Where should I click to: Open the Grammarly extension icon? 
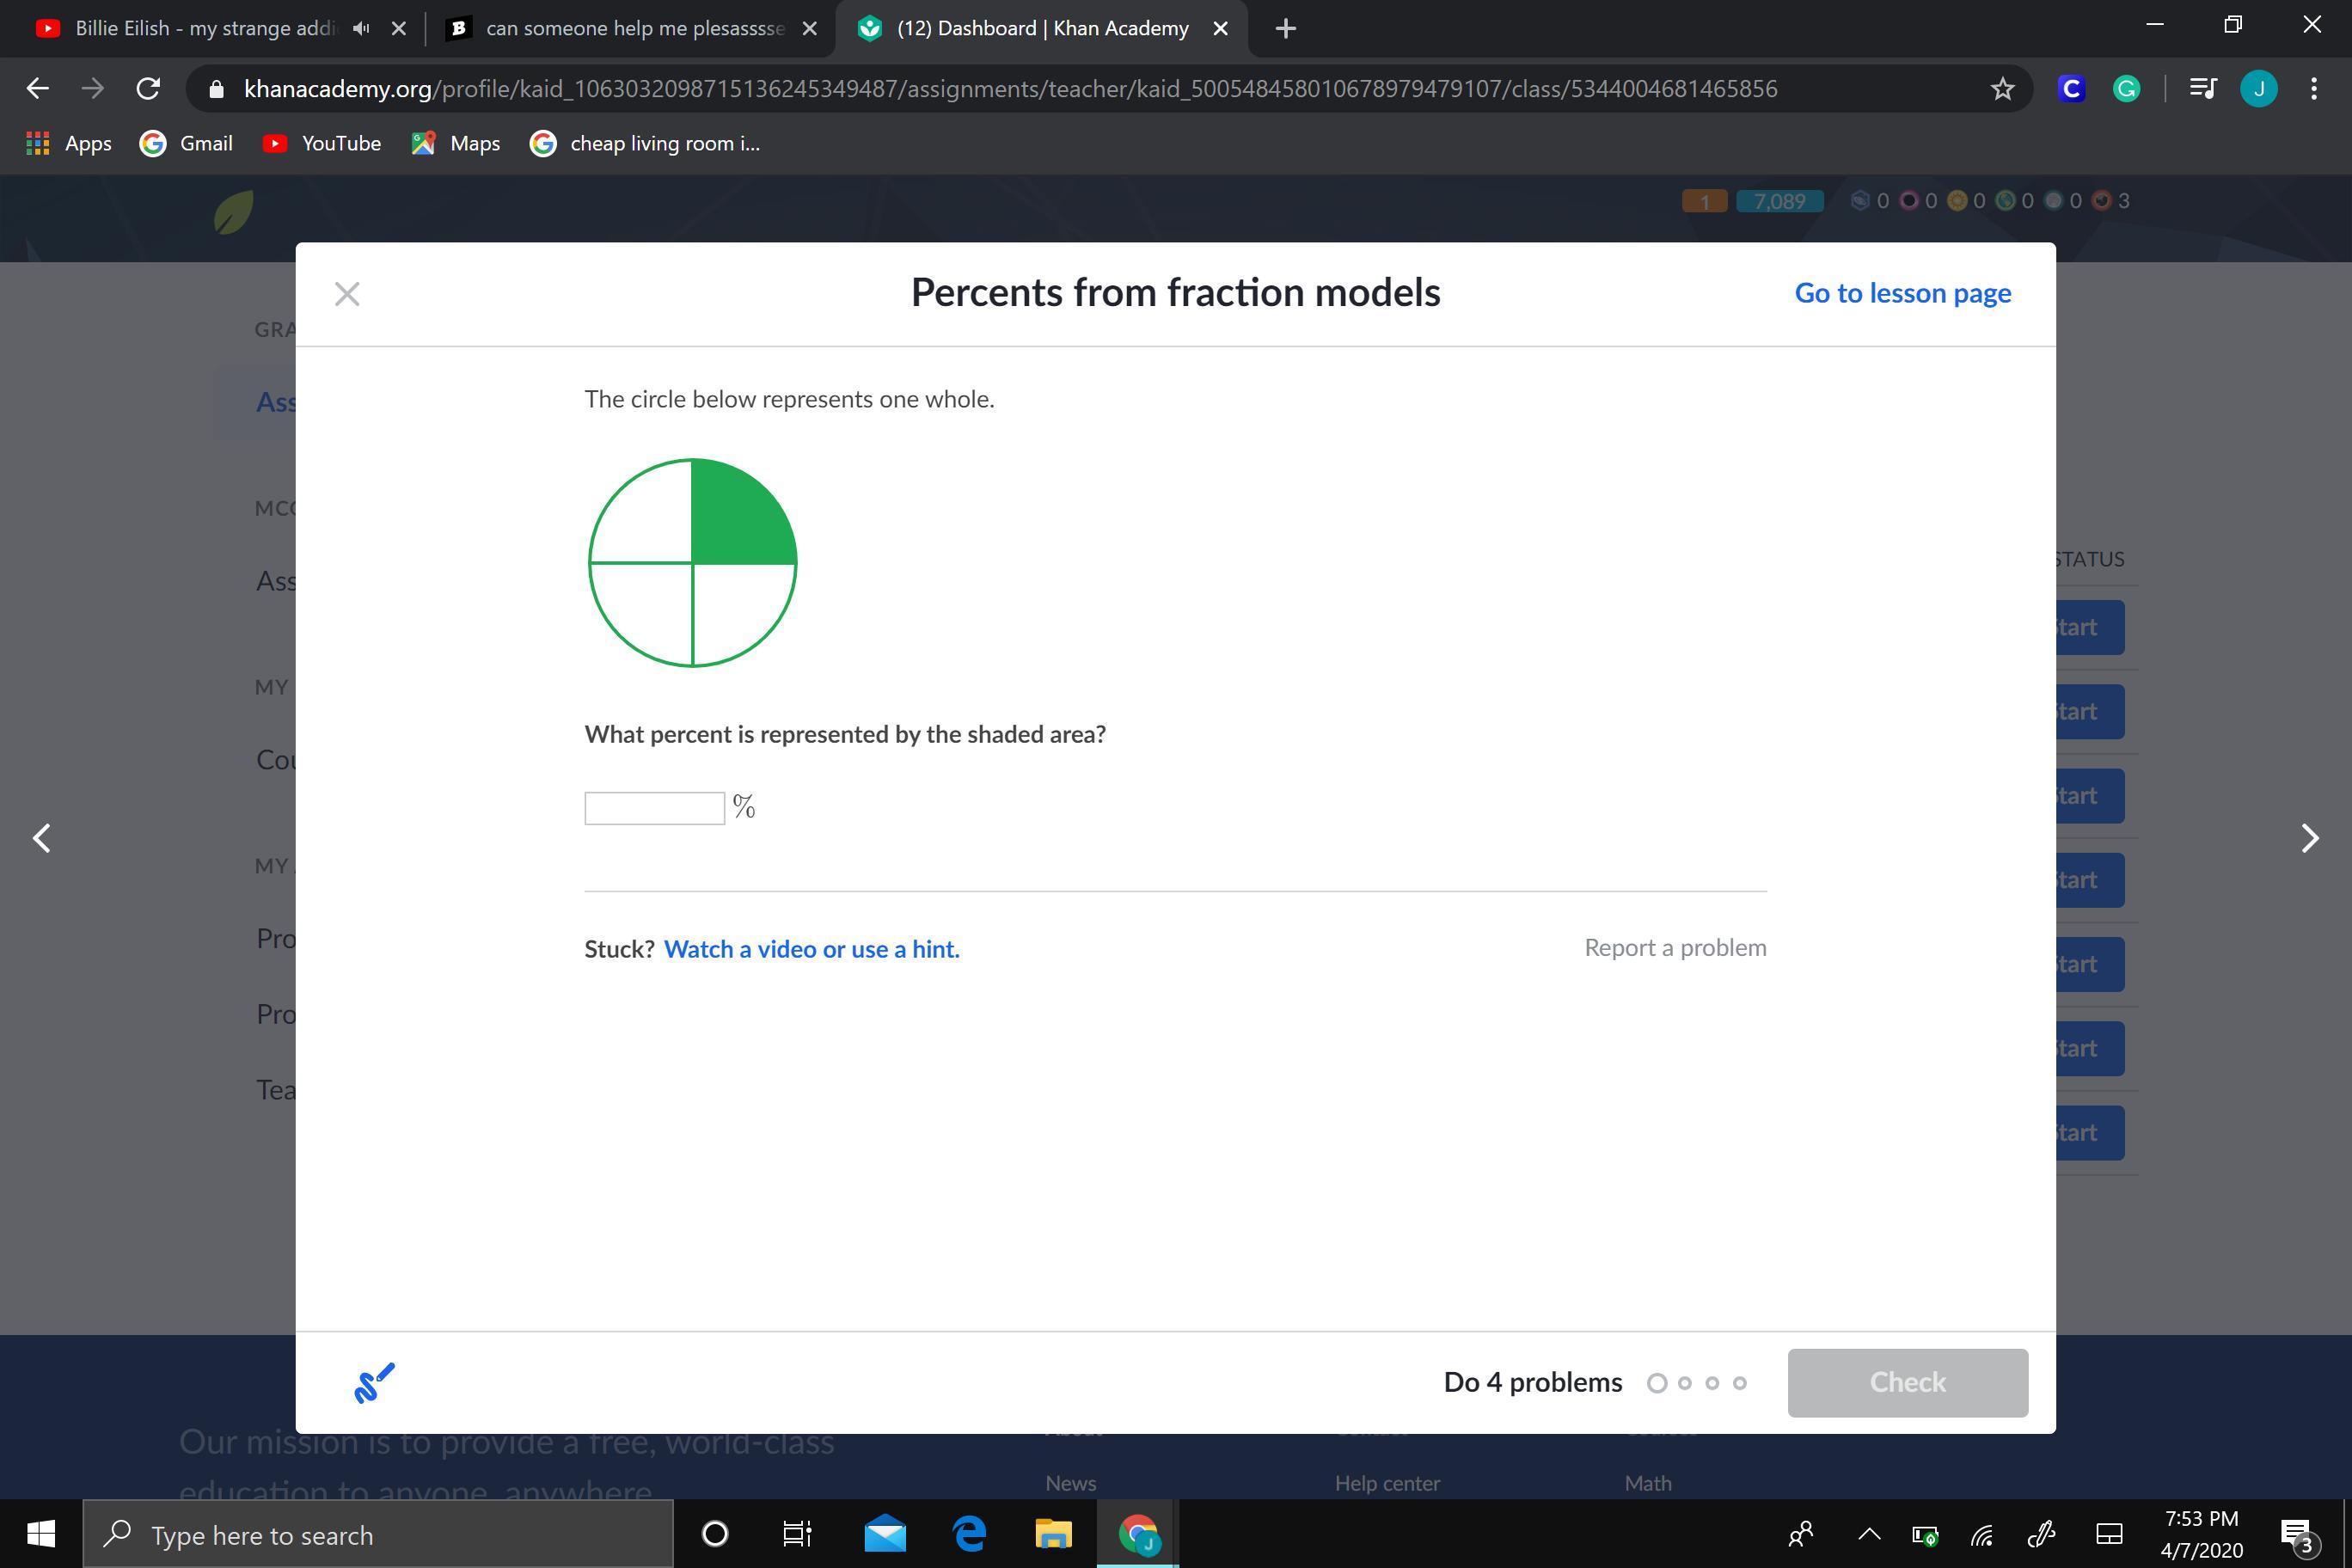click(2126, 89)
